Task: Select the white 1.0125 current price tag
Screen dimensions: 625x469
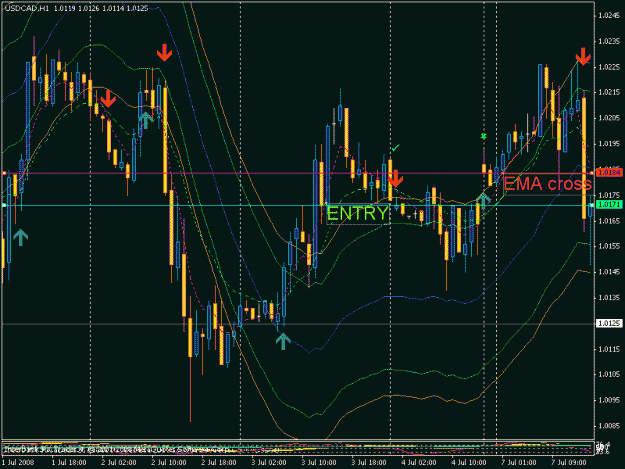Action: (609, 323)
